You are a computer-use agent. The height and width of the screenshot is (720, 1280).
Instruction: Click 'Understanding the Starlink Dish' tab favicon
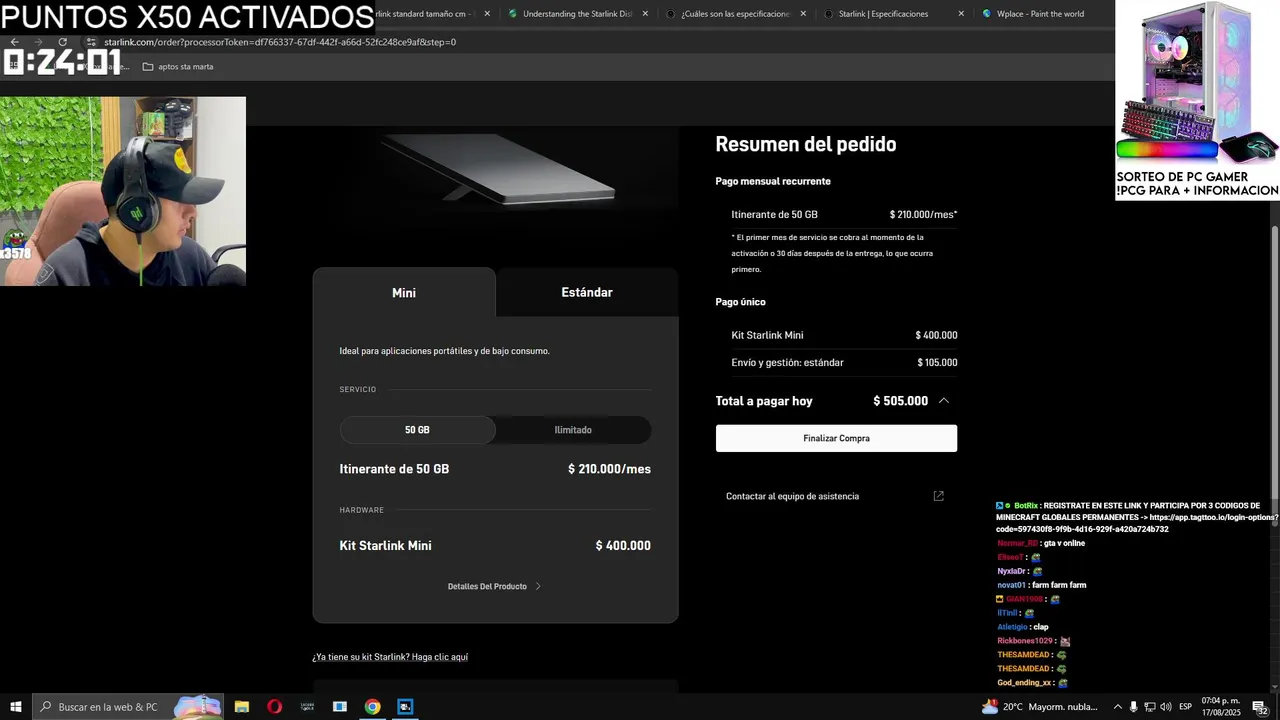click(513, 14)
